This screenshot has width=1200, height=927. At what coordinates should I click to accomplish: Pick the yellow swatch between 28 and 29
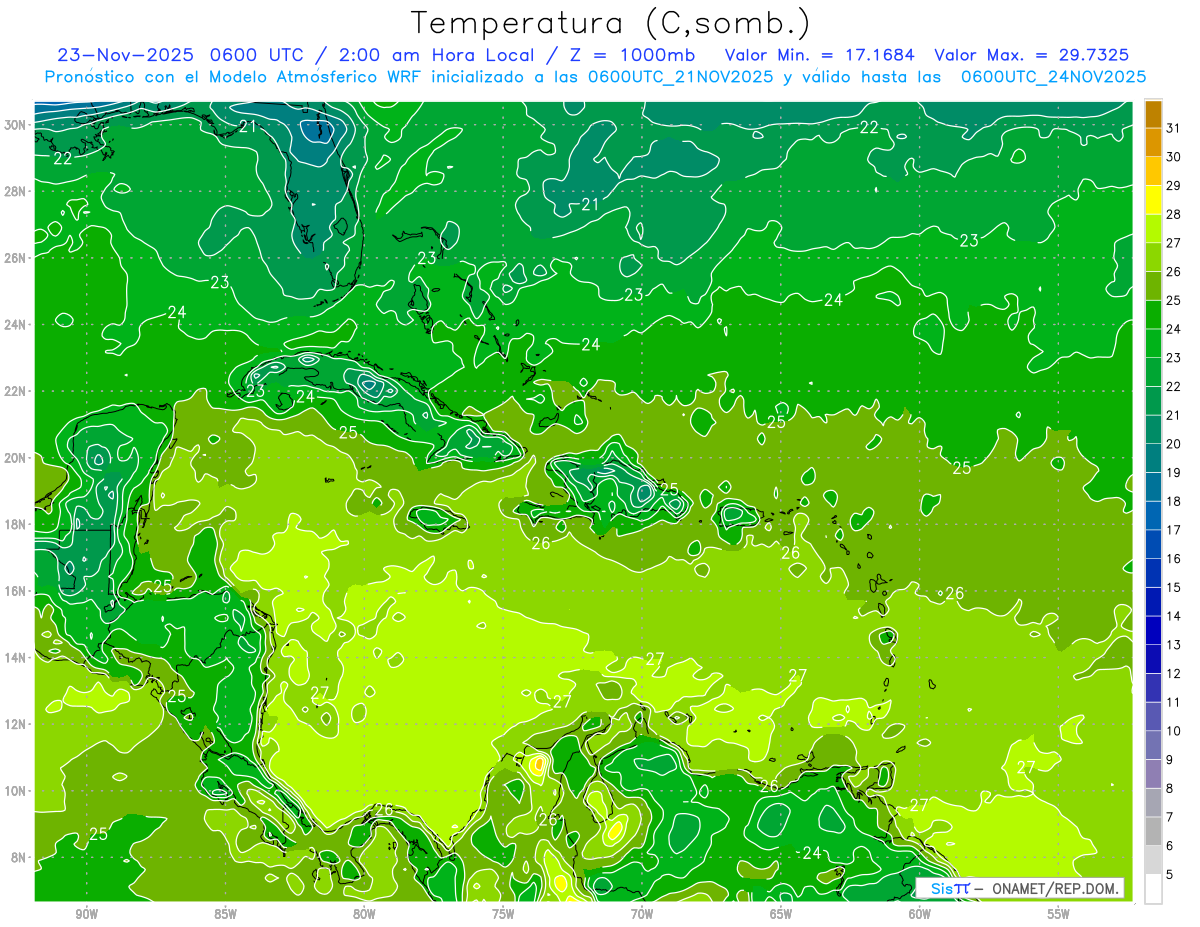click(1153, 200)
